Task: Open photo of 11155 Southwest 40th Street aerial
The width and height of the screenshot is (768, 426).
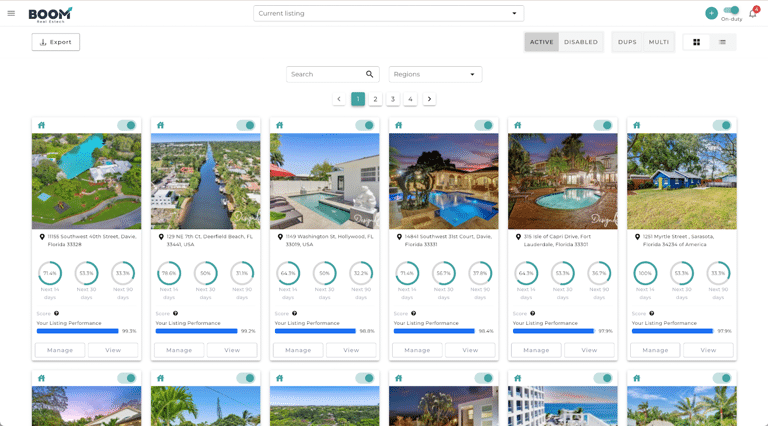Action: point(87,181)
